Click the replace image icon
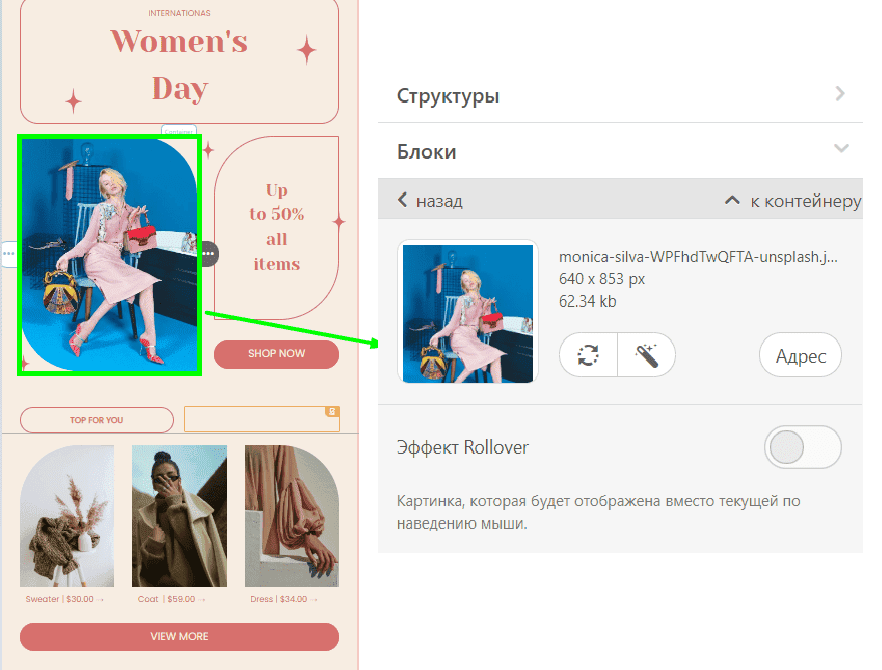 [589, 355]
